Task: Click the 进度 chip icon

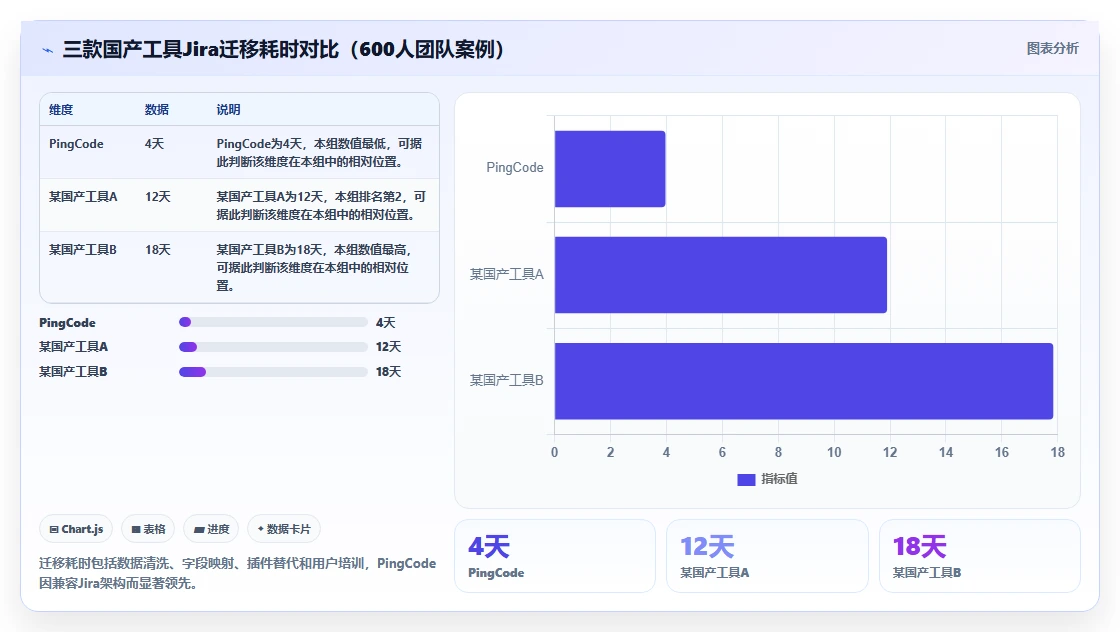Action: pyautogui.click(x=199, y=530)
